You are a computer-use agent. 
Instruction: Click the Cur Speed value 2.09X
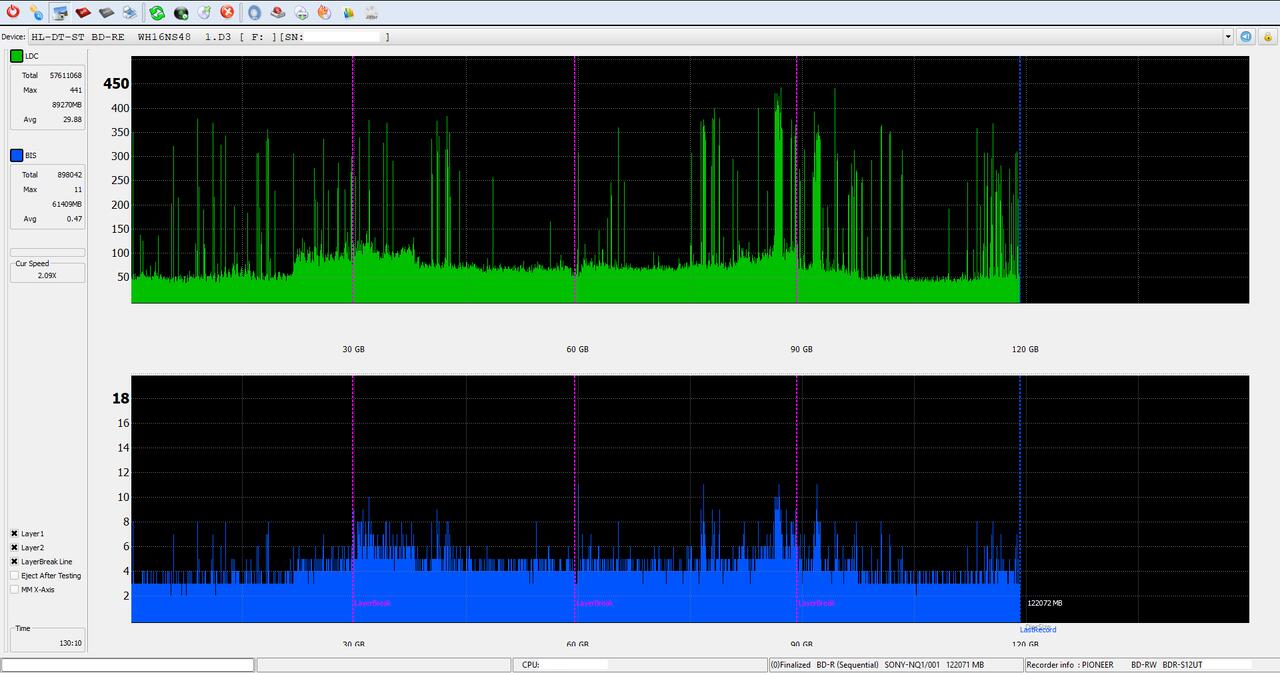tap(47, 275)
